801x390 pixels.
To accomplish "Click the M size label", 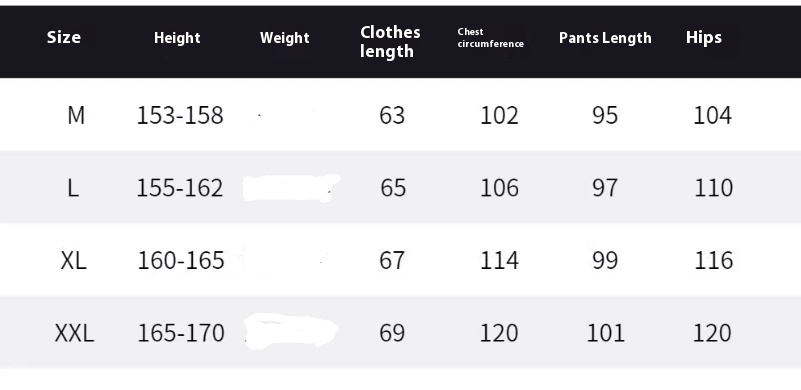I will tap(76, 115).
